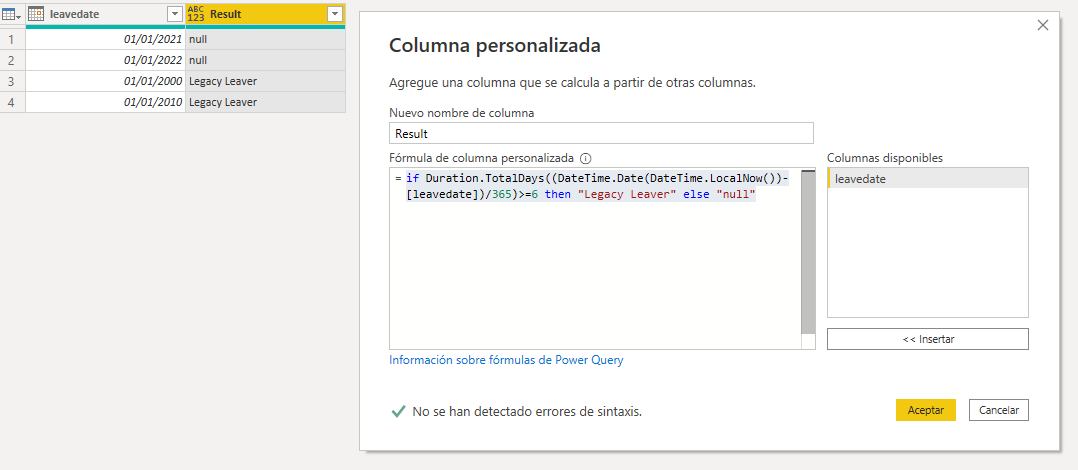Click the ABC123 data type icon of the Result column
The width and height of the screenshot is (1078, 470).
(x=196, y=14)
